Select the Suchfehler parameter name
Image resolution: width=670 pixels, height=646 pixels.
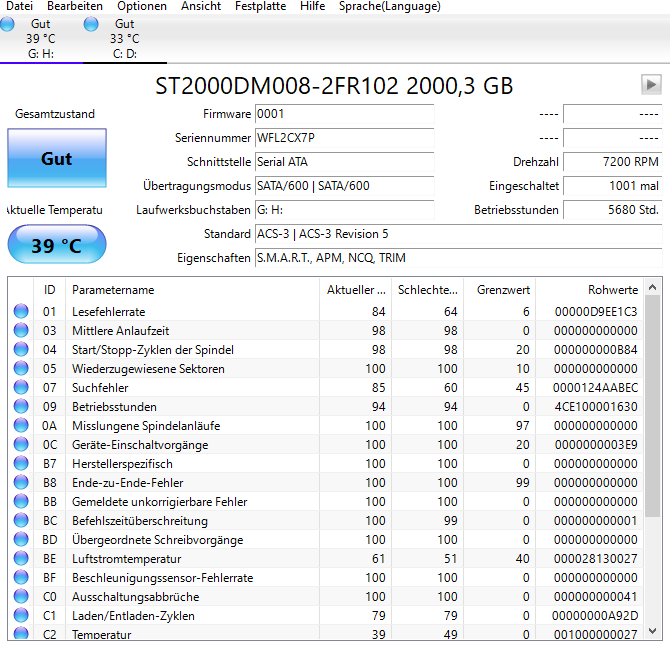100,388
